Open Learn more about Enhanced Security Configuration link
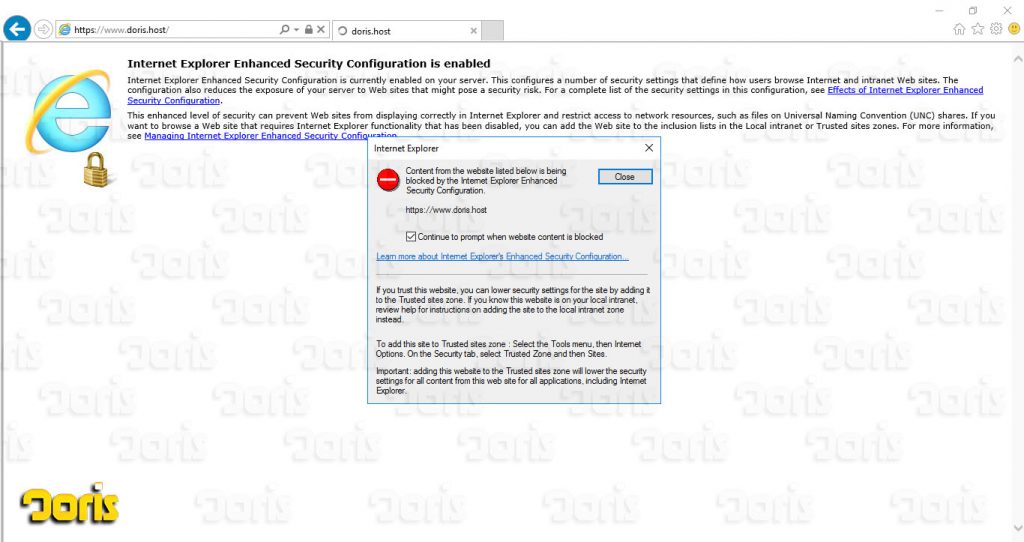 [x=502, y=257]
